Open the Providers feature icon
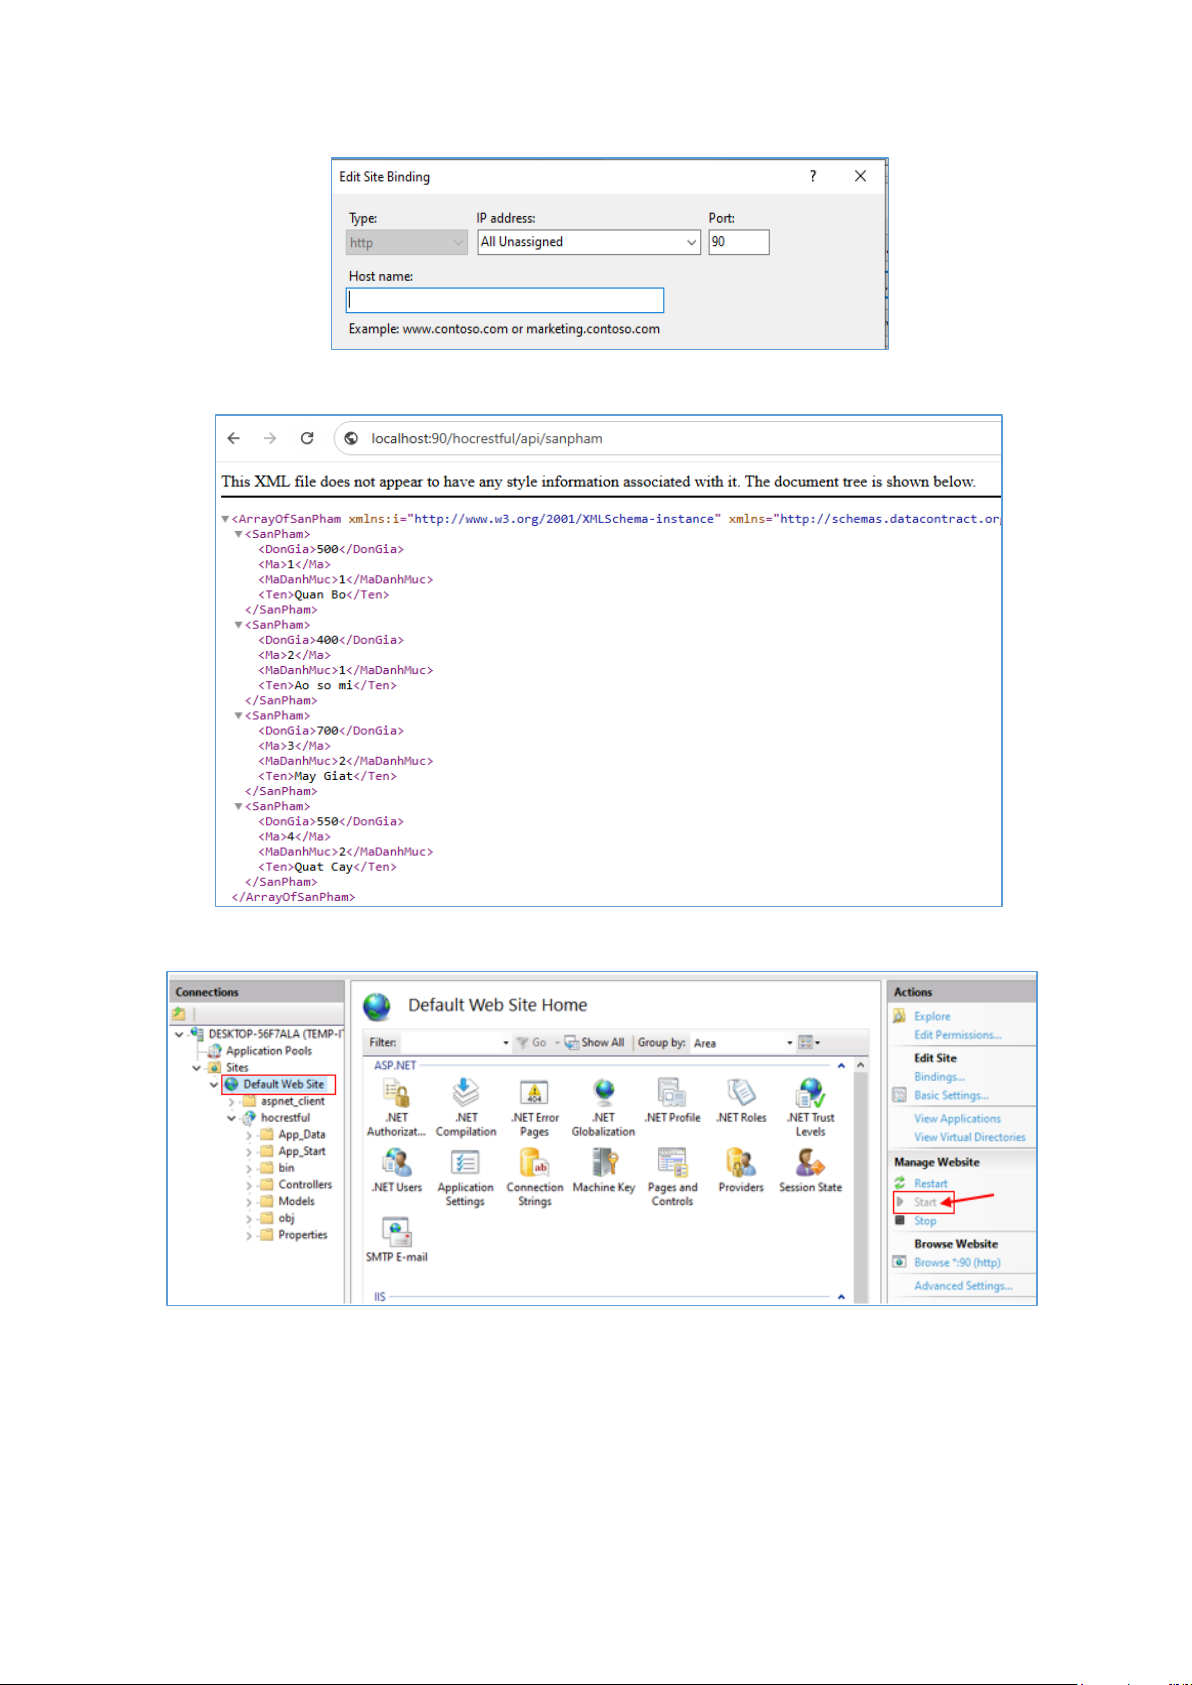 click(741, 1163)
